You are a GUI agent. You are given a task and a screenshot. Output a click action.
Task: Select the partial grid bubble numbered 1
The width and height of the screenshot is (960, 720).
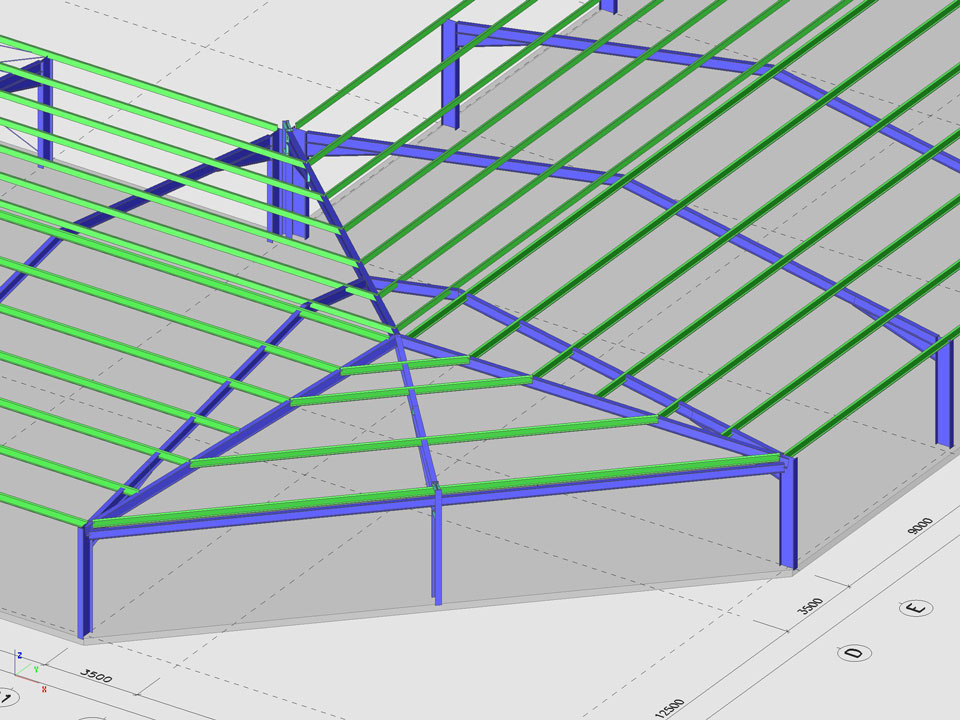click(8, 697)
